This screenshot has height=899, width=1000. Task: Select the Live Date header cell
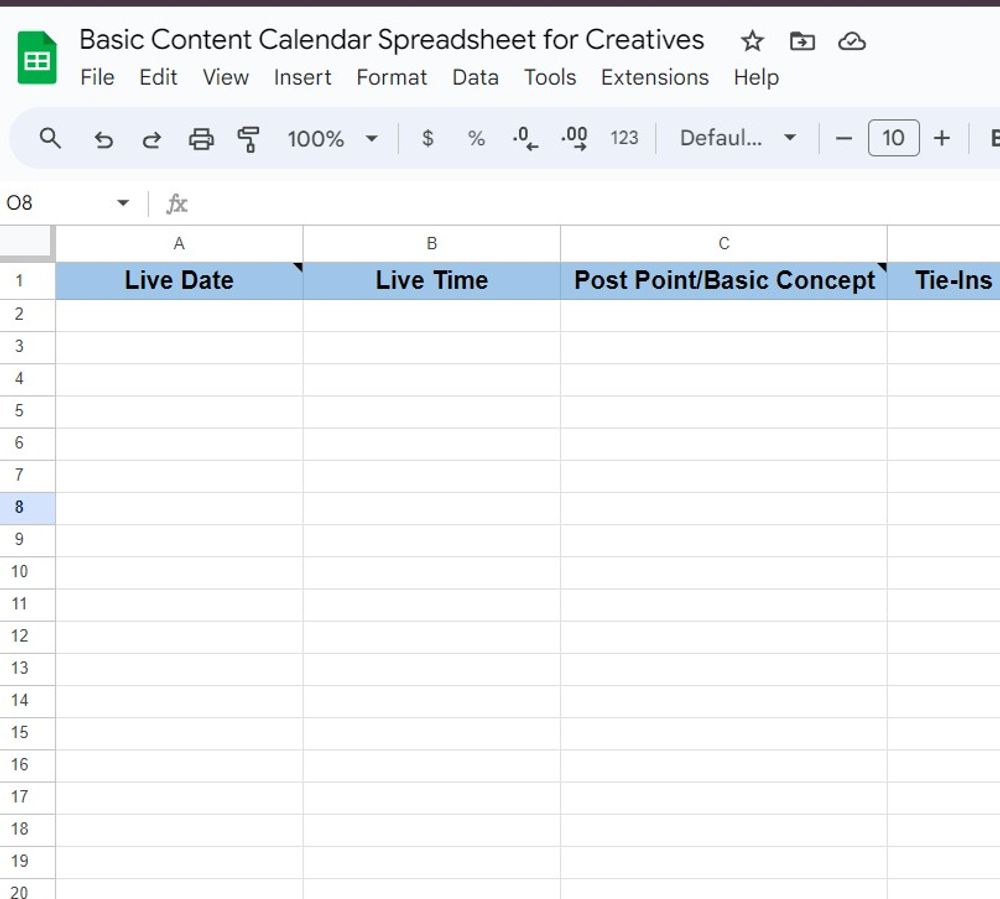tap(179, 281)
